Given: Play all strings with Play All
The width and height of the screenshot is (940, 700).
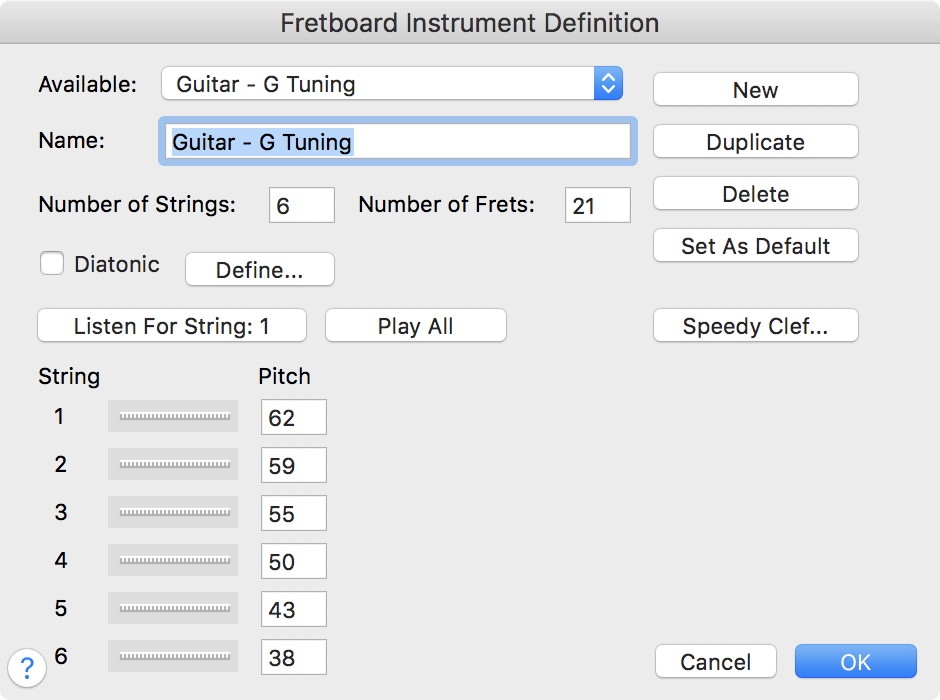Looking at the screenshot, I should pyautogui.click(x=415, y=326).
